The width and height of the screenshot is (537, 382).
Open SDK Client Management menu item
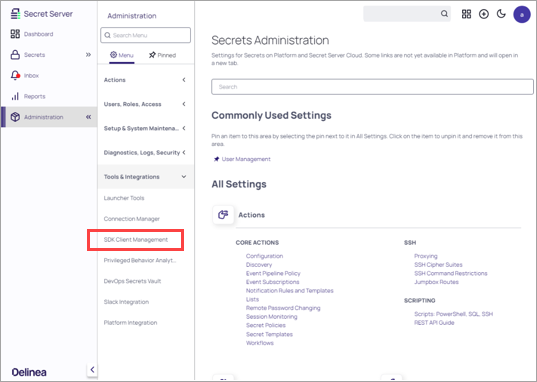pyautogui.click(x=136, y=239)
